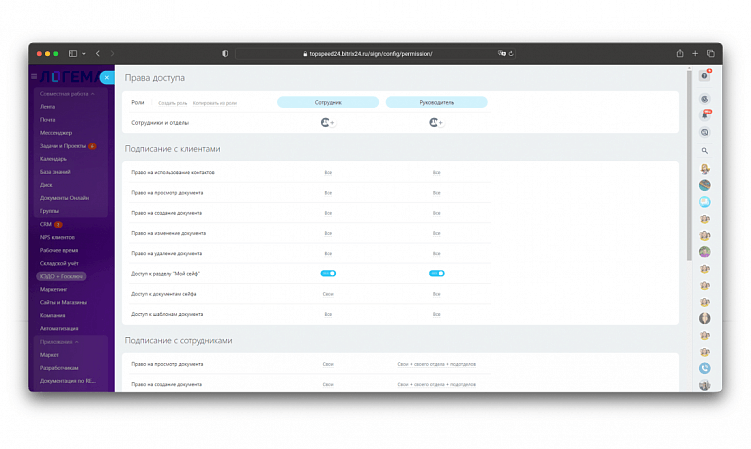Screen dimensions: 751x449
Task: Open Диск in sidebar
Action: [x=46, y=185]
